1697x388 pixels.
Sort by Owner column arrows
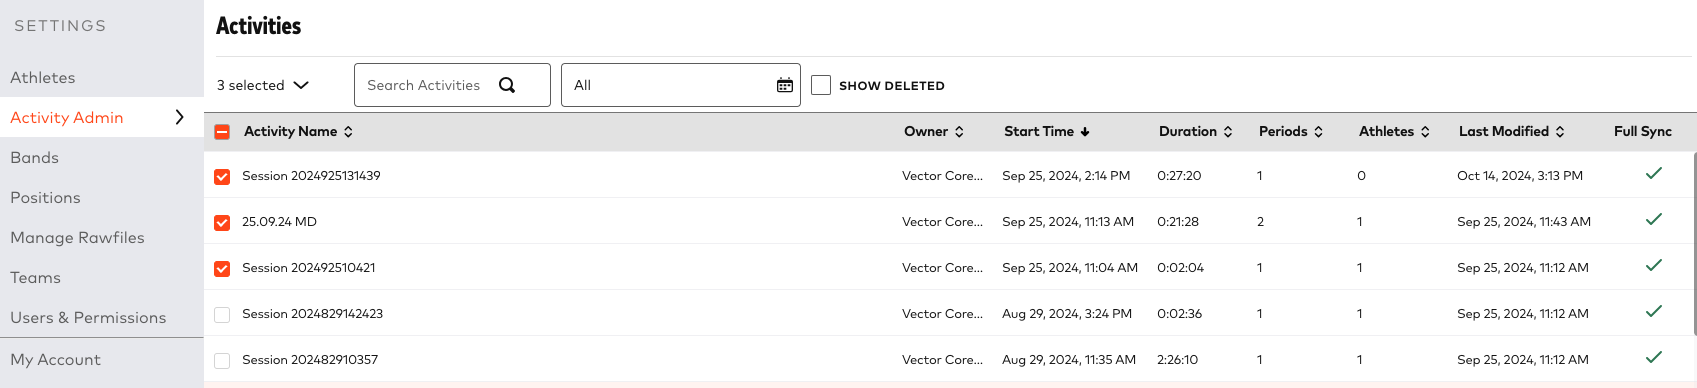[959, 131]
